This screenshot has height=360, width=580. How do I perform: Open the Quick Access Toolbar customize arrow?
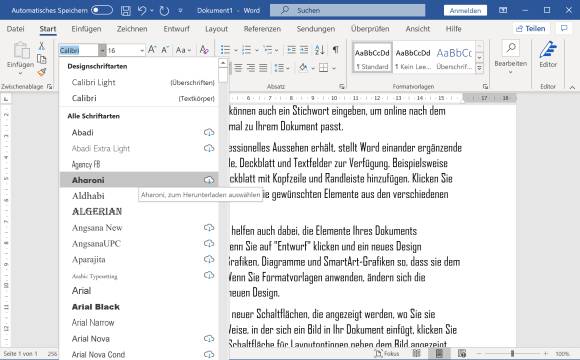pos(180,11)
